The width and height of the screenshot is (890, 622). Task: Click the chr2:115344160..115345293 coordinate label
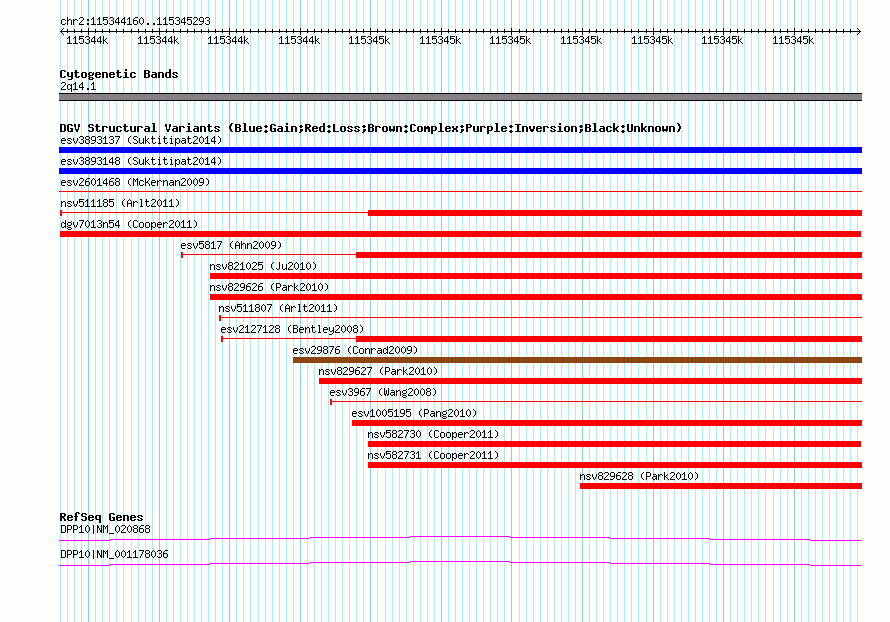(x=135, y=21)
